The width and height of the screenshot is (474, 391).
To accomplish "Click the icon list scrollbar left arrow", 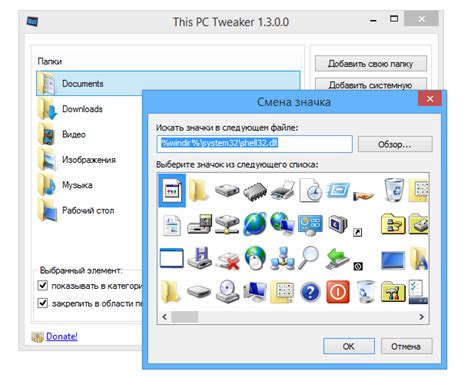I will pyautogui.click(x=164, y=316).
